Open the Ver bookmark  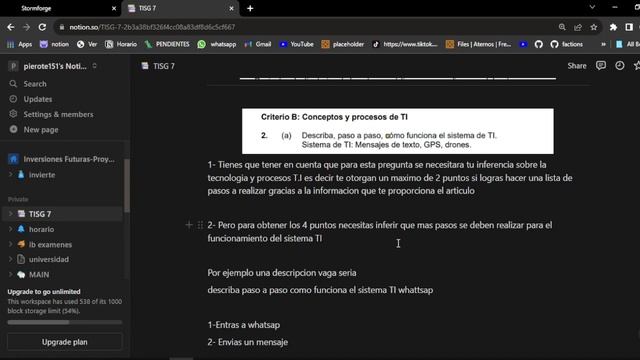[87, 44]
